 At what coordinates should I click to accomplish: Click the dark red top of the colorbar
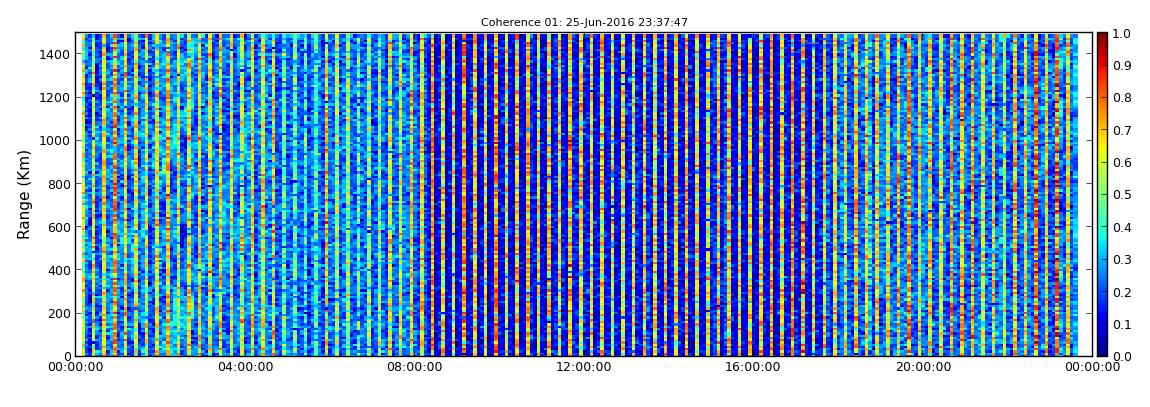click(x=1102, y=38)
